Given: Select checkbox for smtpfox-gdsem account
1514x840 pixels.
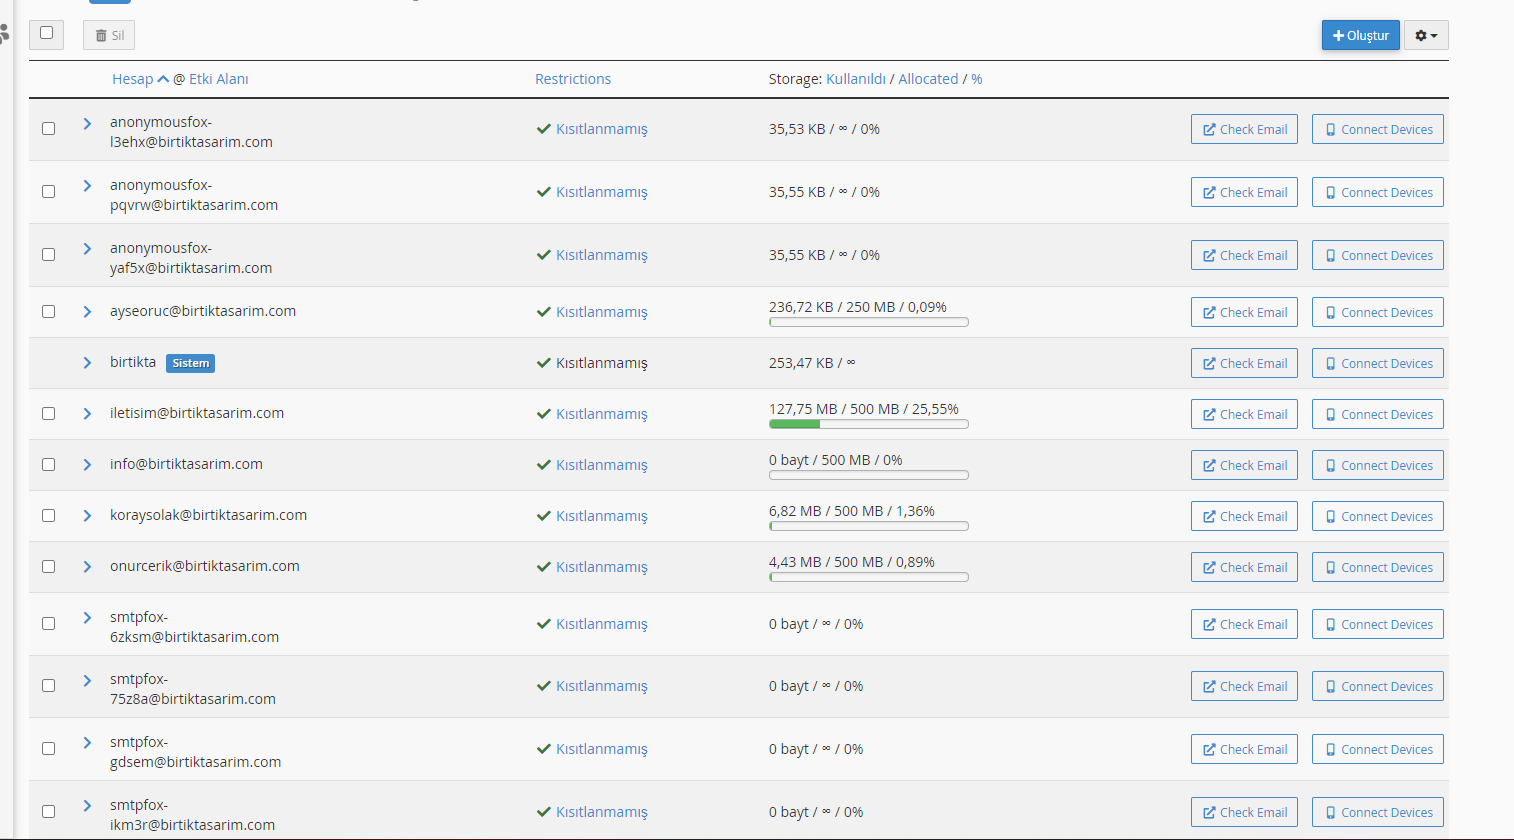Looking at the screenshot, I should (x=48, y=748).
